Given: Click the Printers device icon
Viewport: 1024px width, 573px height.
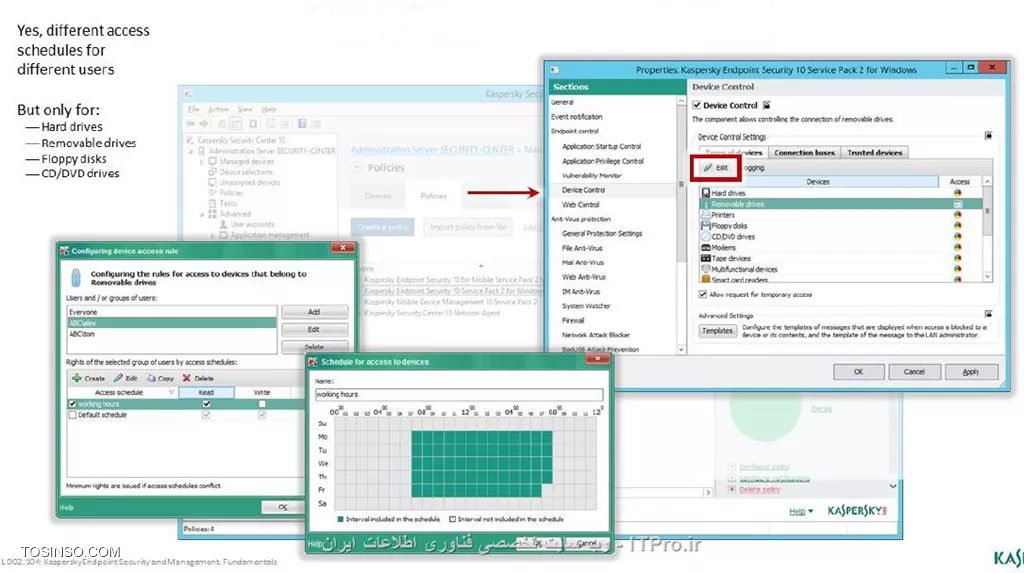Looking at the screenshot, I should (x=705, y=214).
